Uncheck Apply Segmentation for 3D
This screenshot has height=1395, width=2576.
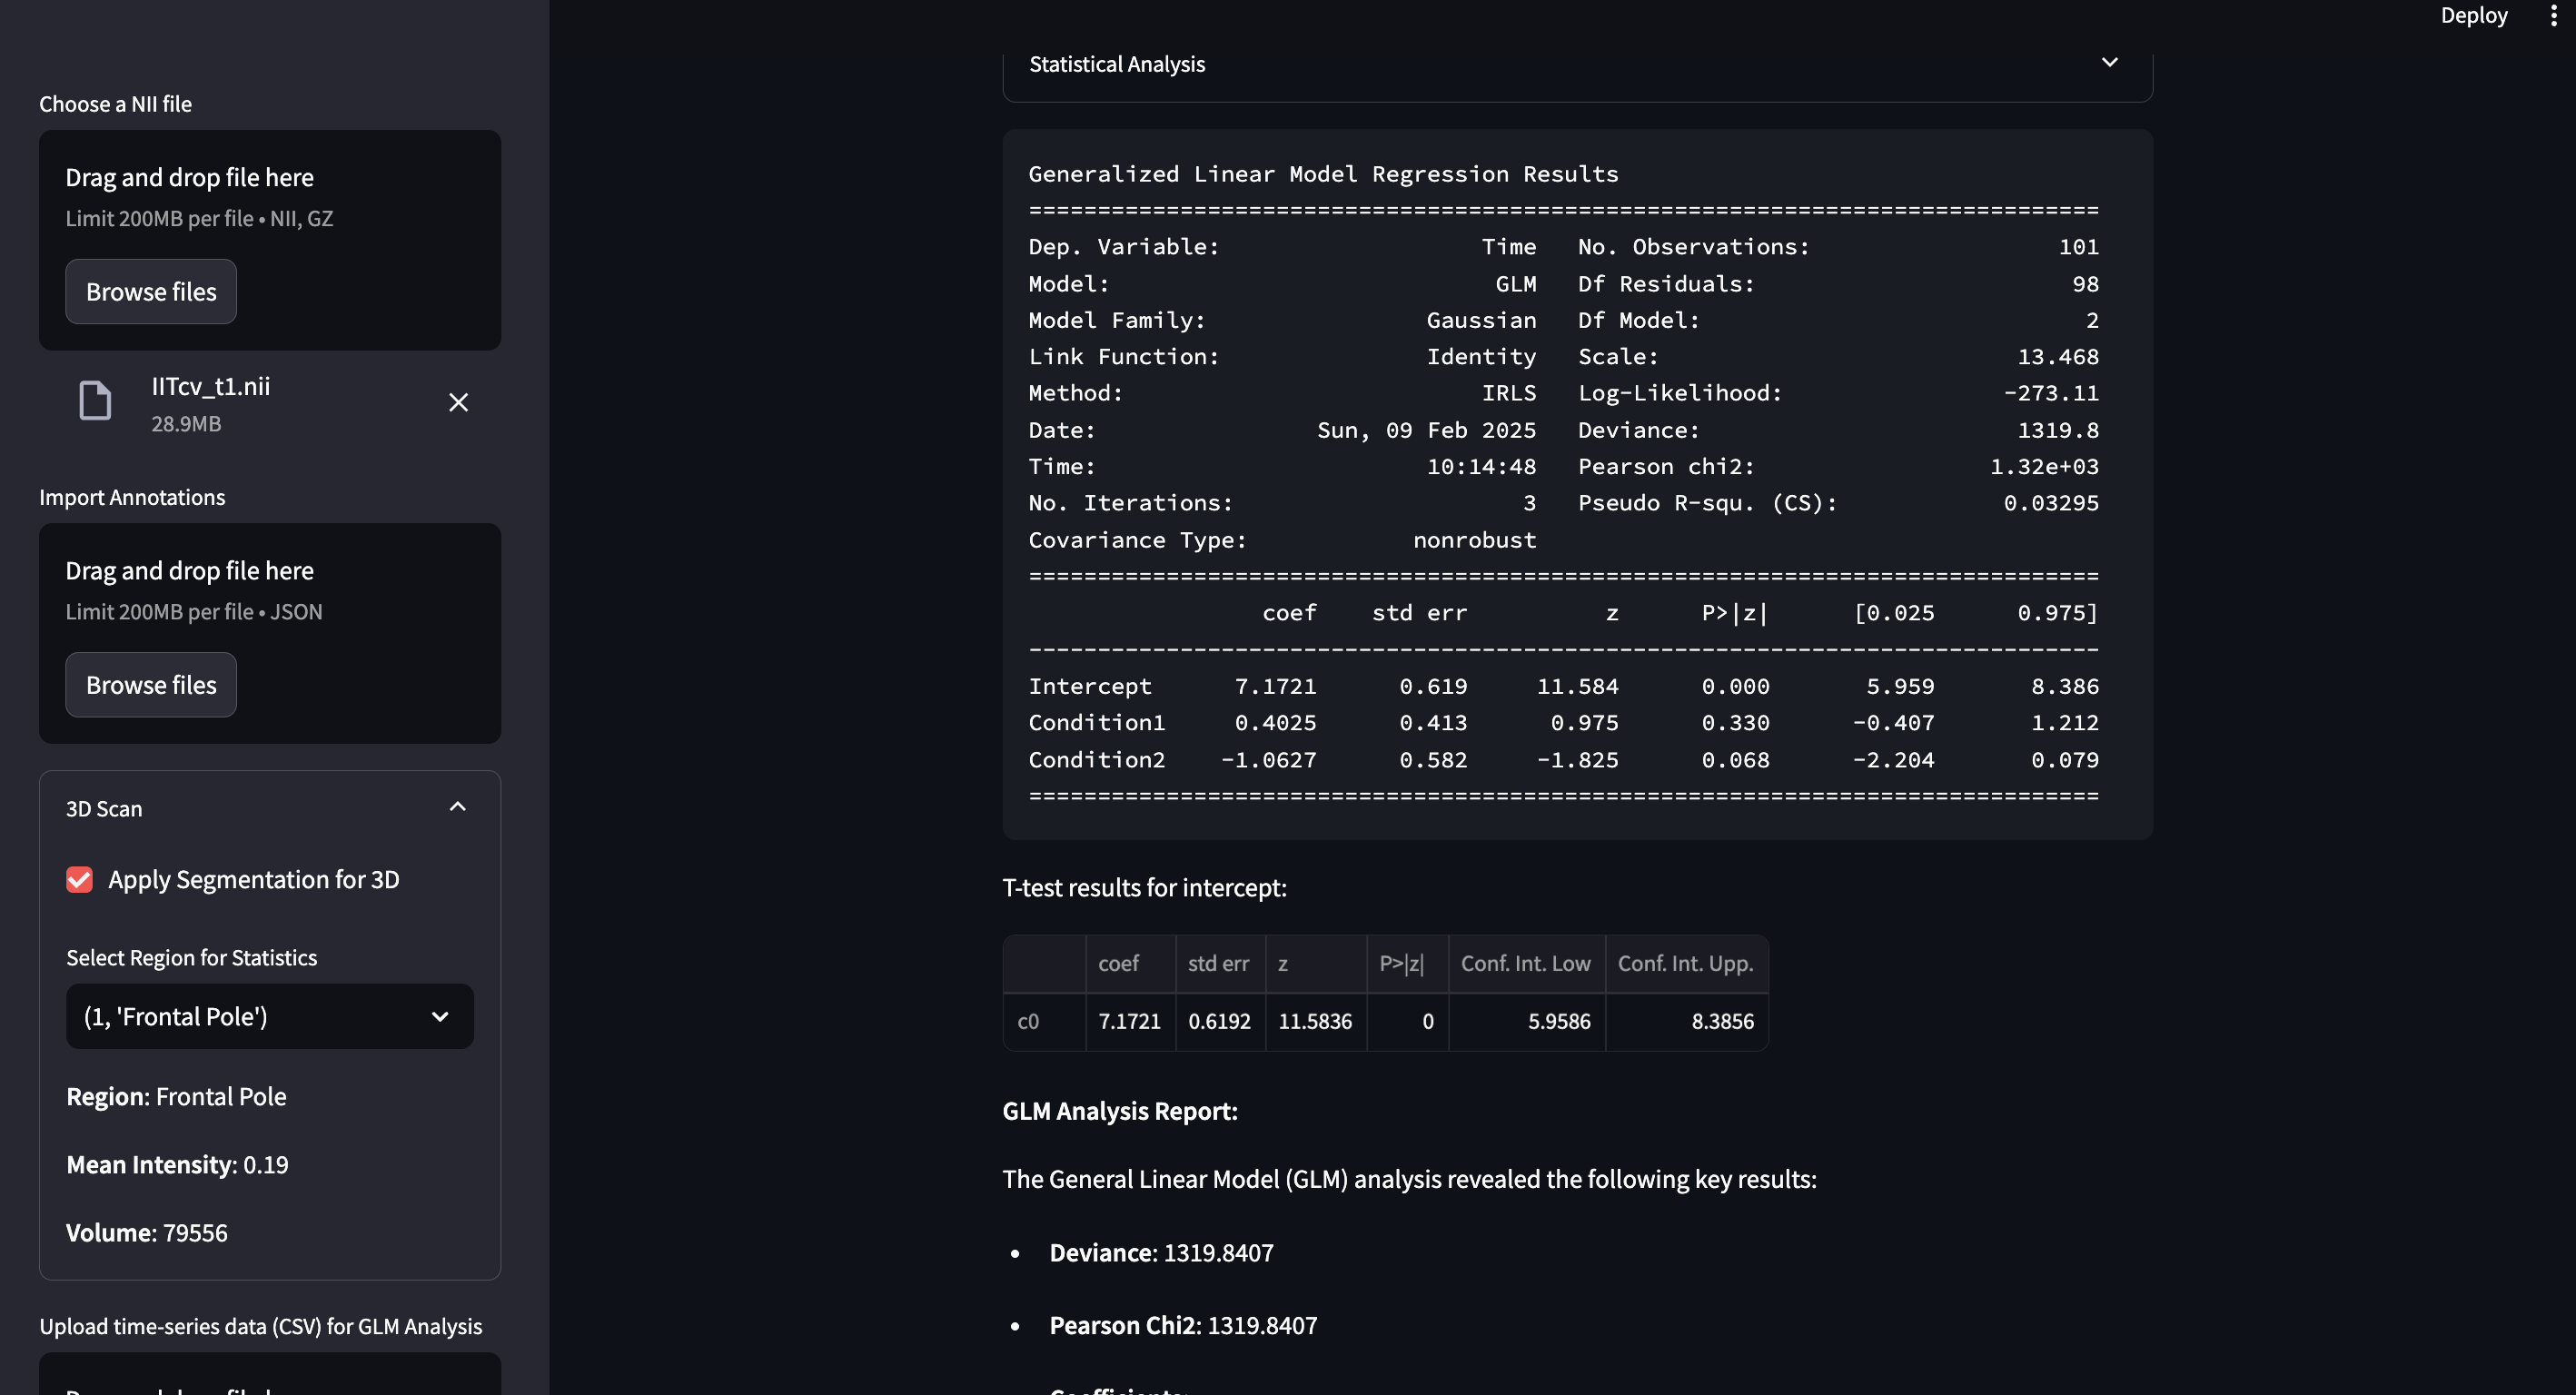click(x=80, y=879)
